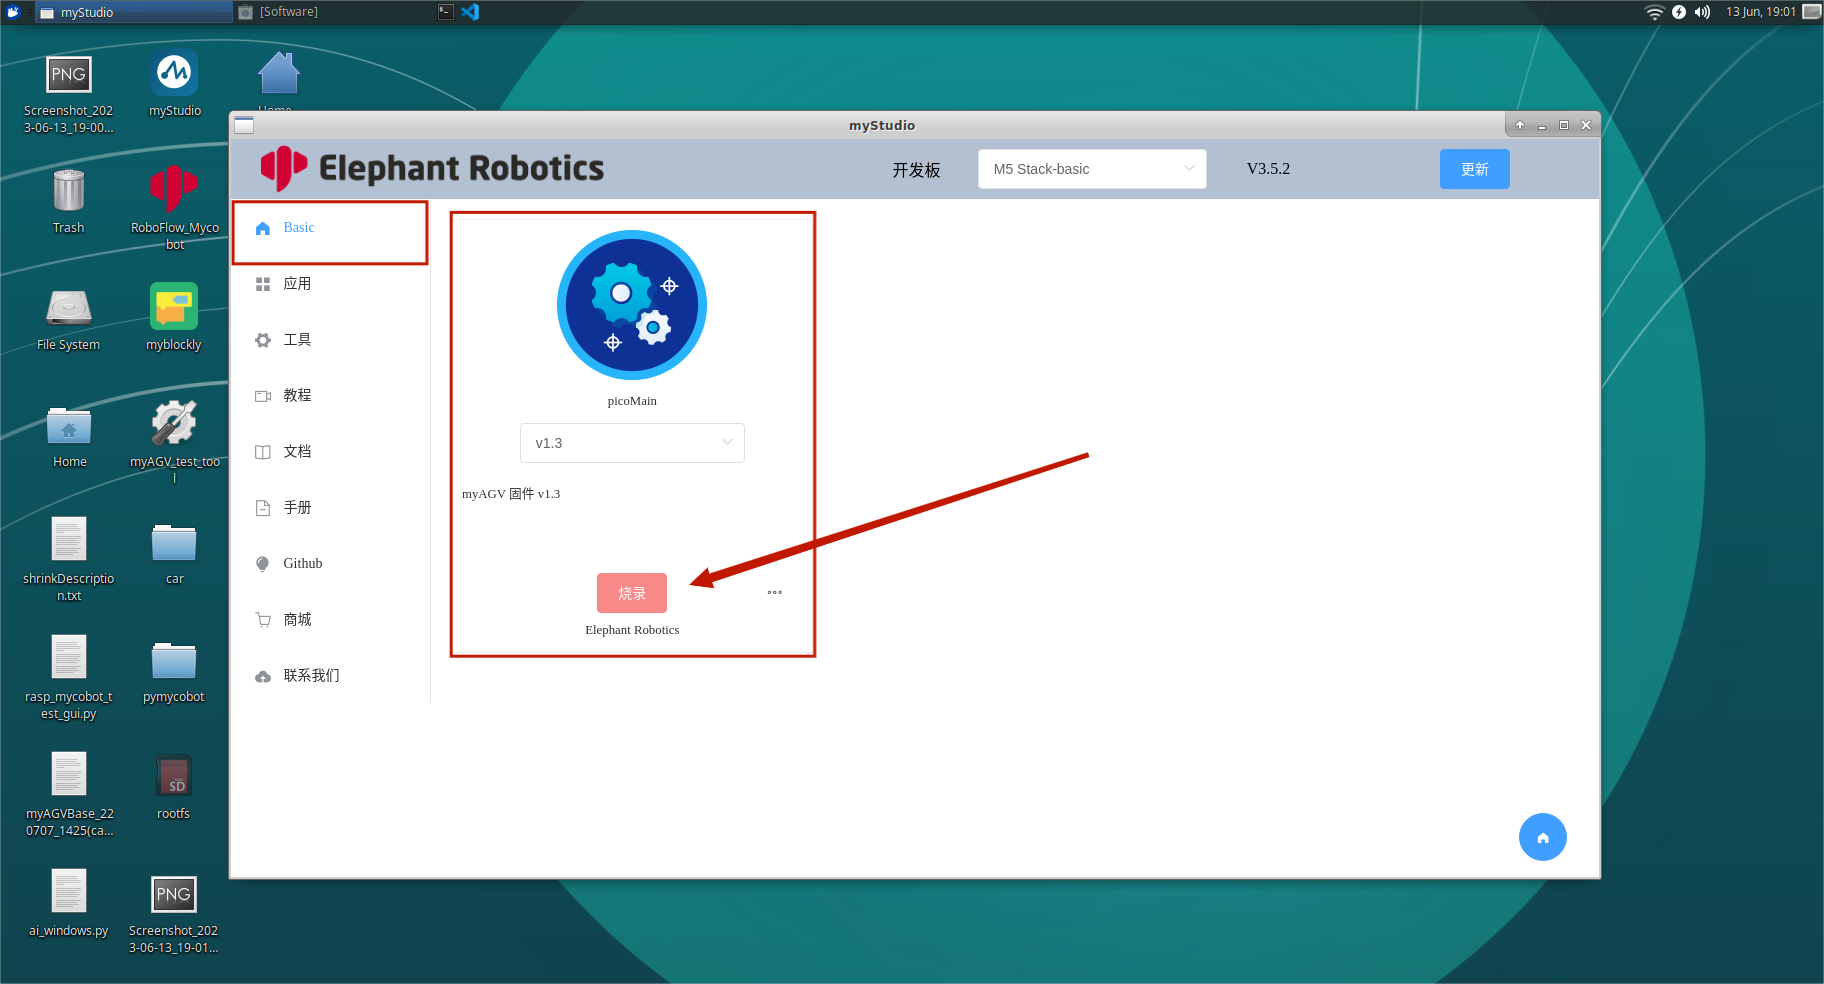Open the 文档 documentation book icon
The height and width of the screenshot is (984, 1824).
262,451
